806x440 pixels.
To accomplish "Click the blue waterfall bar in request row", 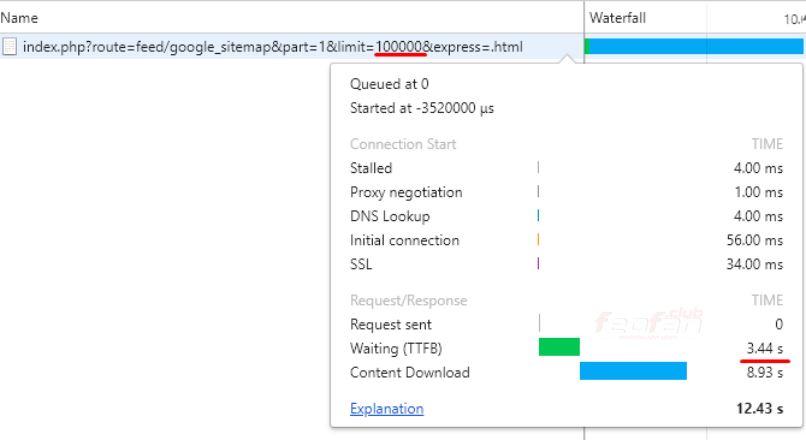I will [697, 46].
